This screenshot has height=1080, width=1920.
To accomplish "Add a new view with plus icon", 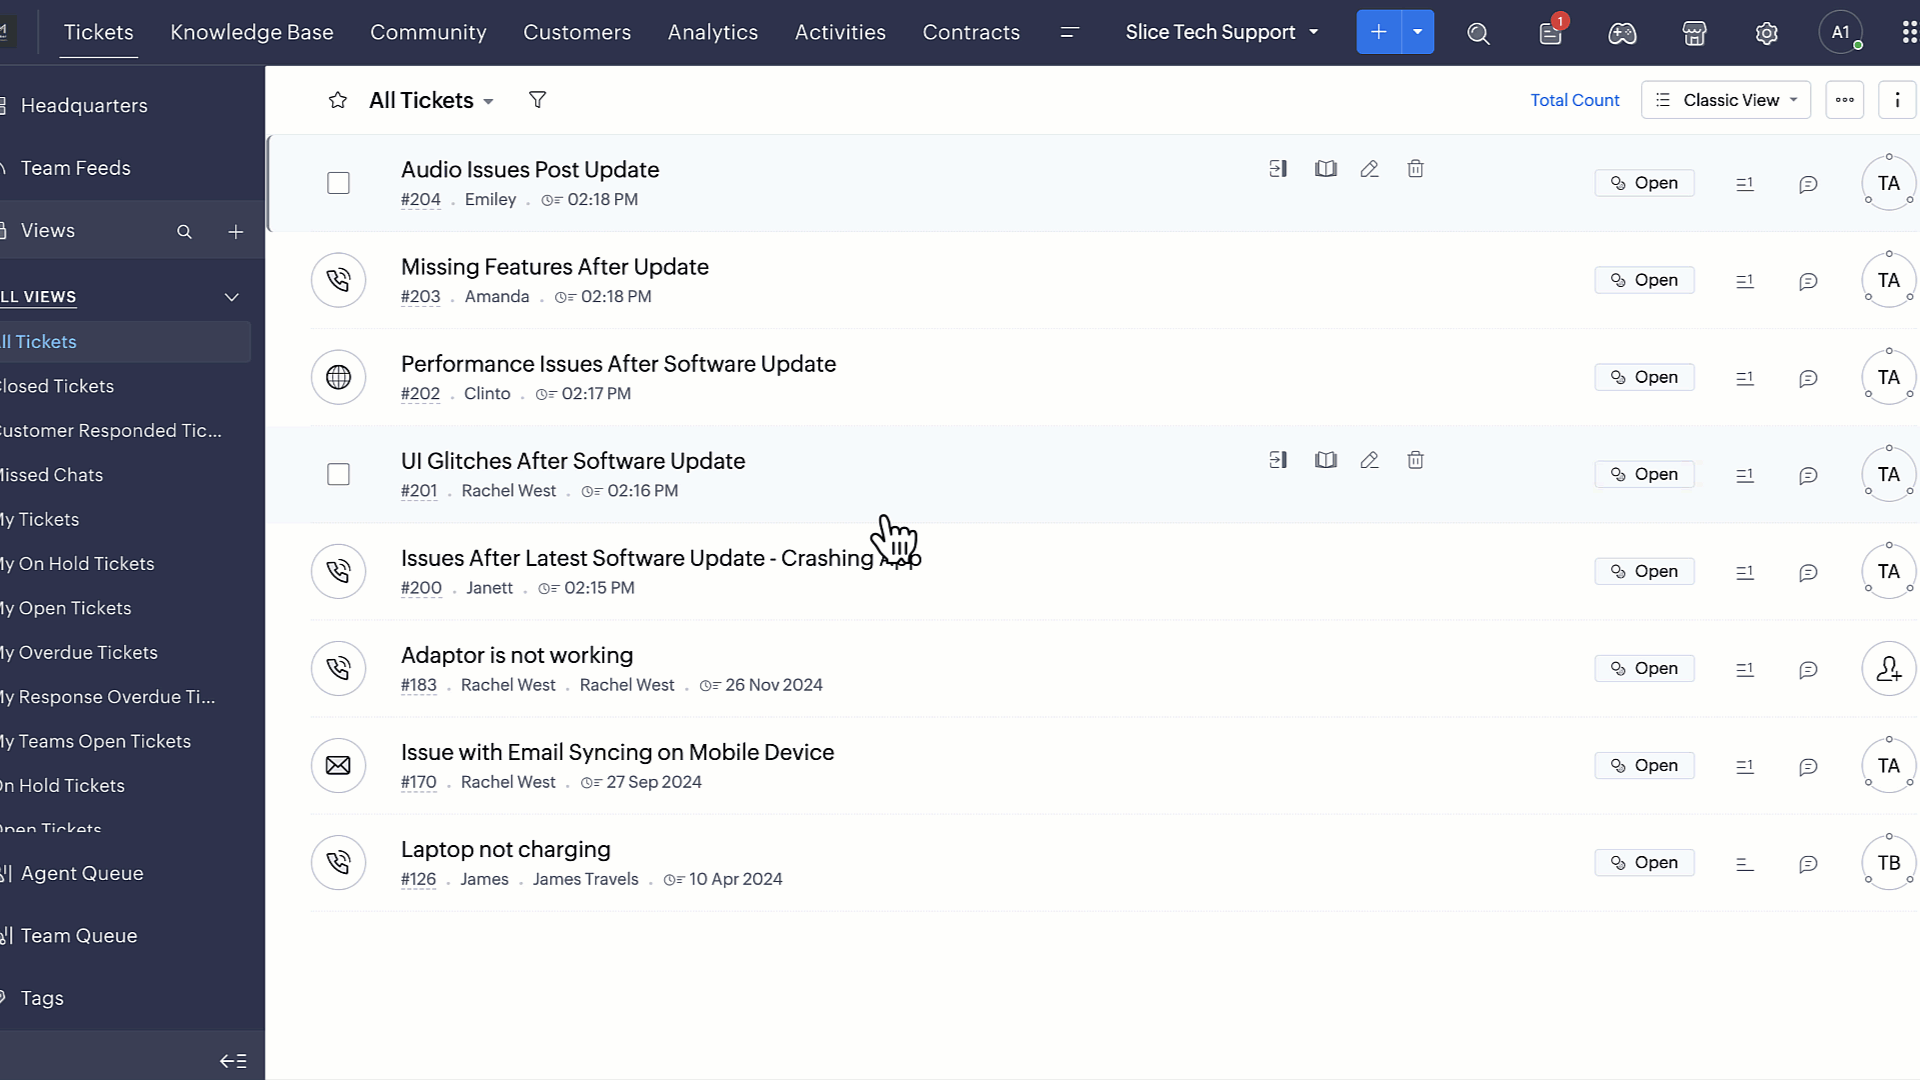I will (x=236, y=231).
